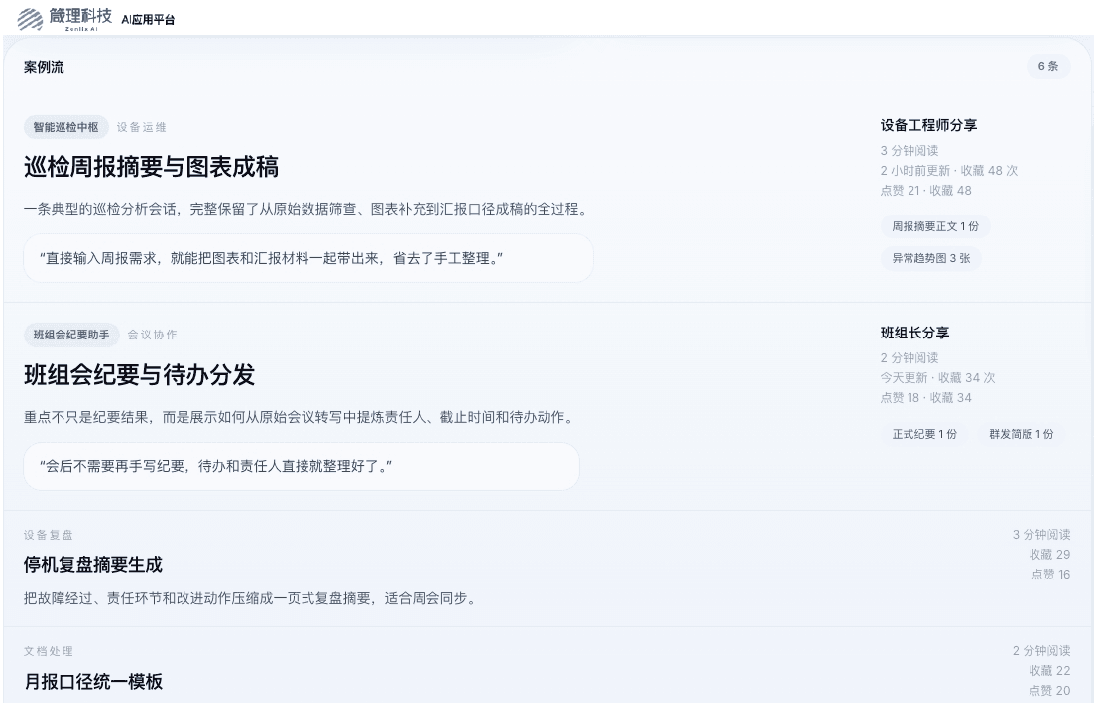Click the 会议协作 category label

click(153, 334)
